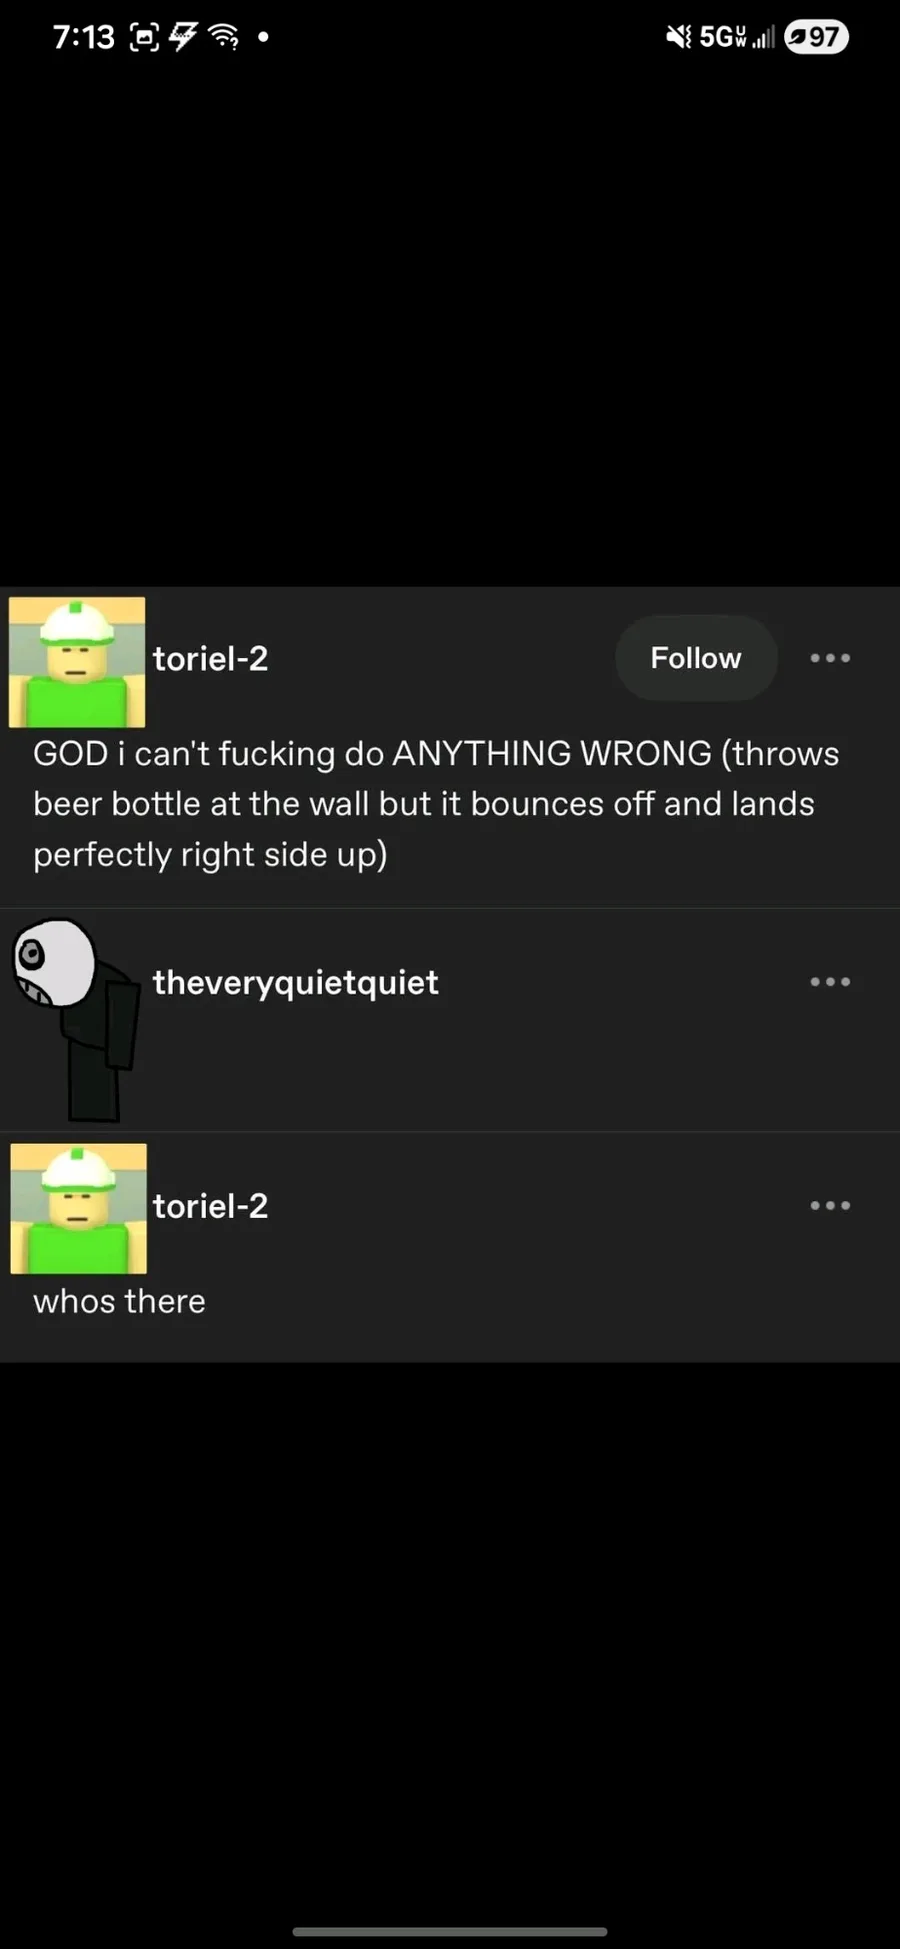Tap the 'whos there' reply text

click(119, 1301)
